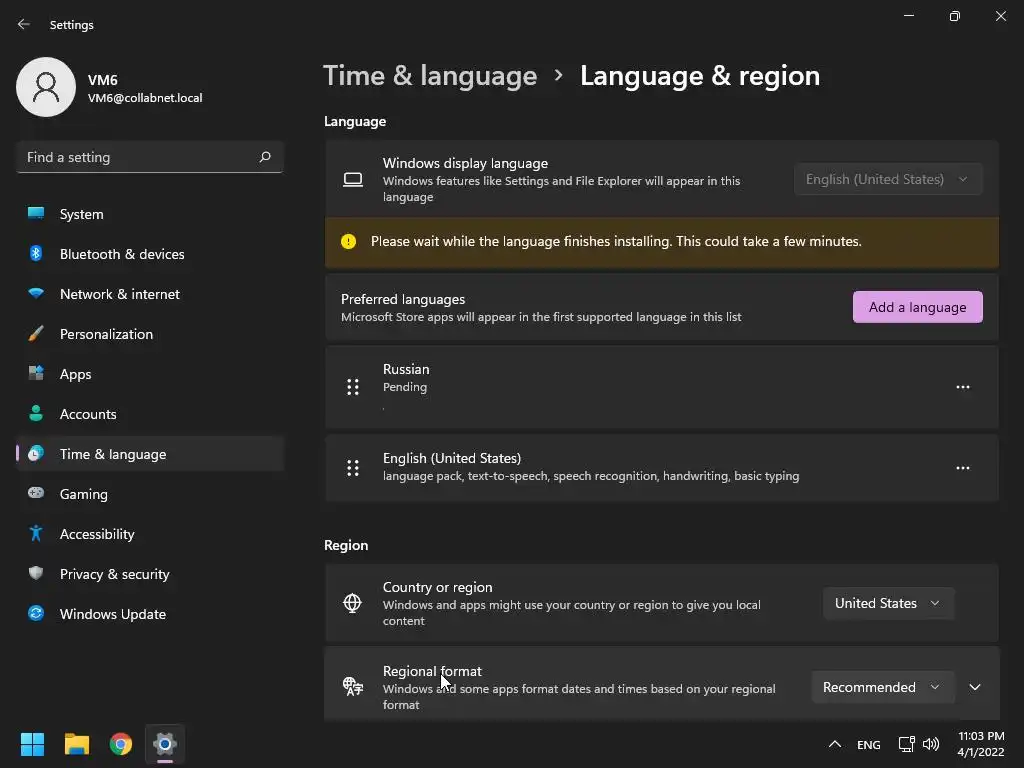Open System settings
Image resolution: width=1024 pixels, height=768 pixels.
pos(150,214)
